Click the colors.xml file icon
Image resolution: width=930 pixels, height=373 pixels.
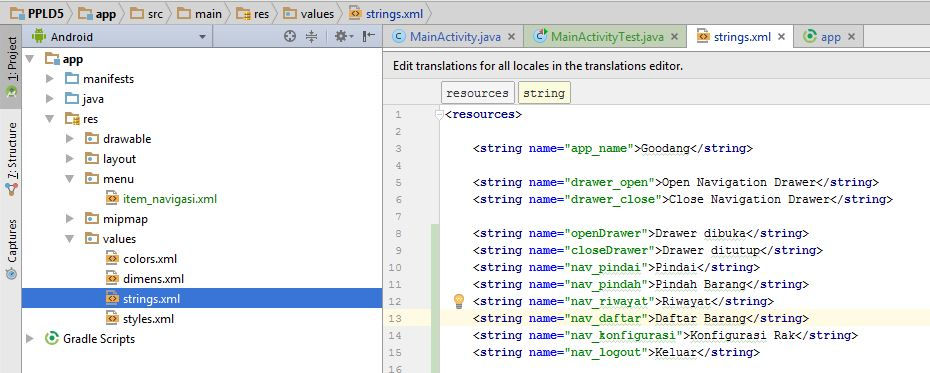(x=112, y=259)
